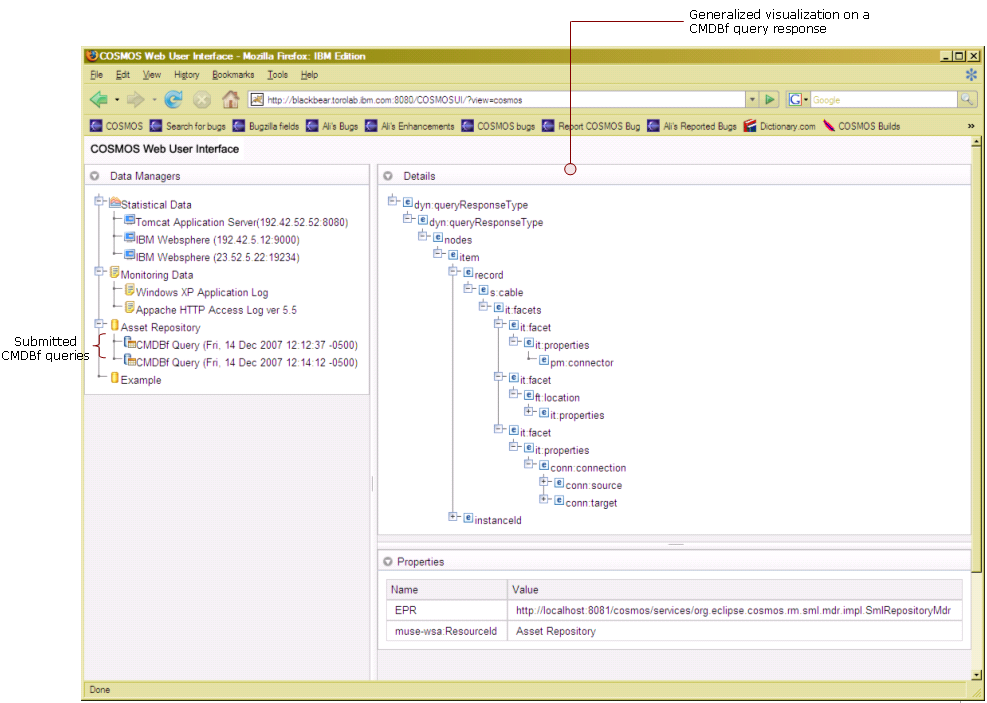Open the View menu
This screenshot has width=987, height=703.
(151, 74)
